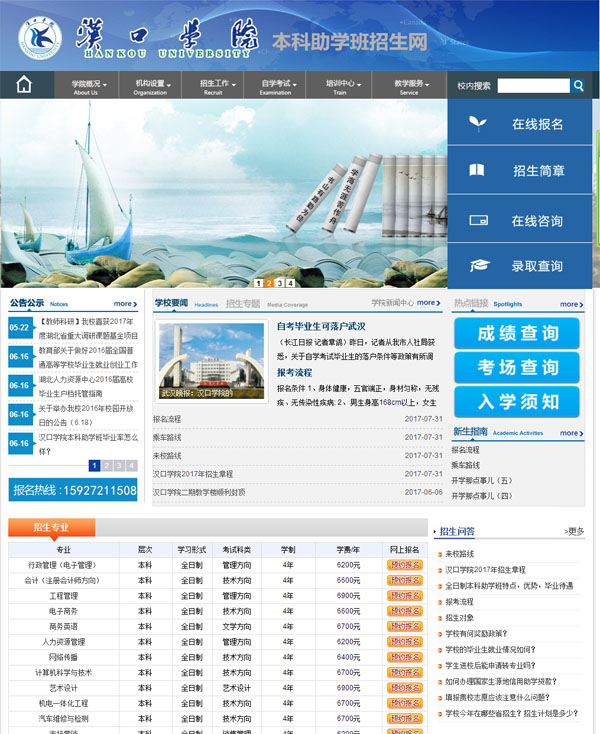Click 预约报名 for 工程管理
The image size is (600, 734).
(405, 595)
